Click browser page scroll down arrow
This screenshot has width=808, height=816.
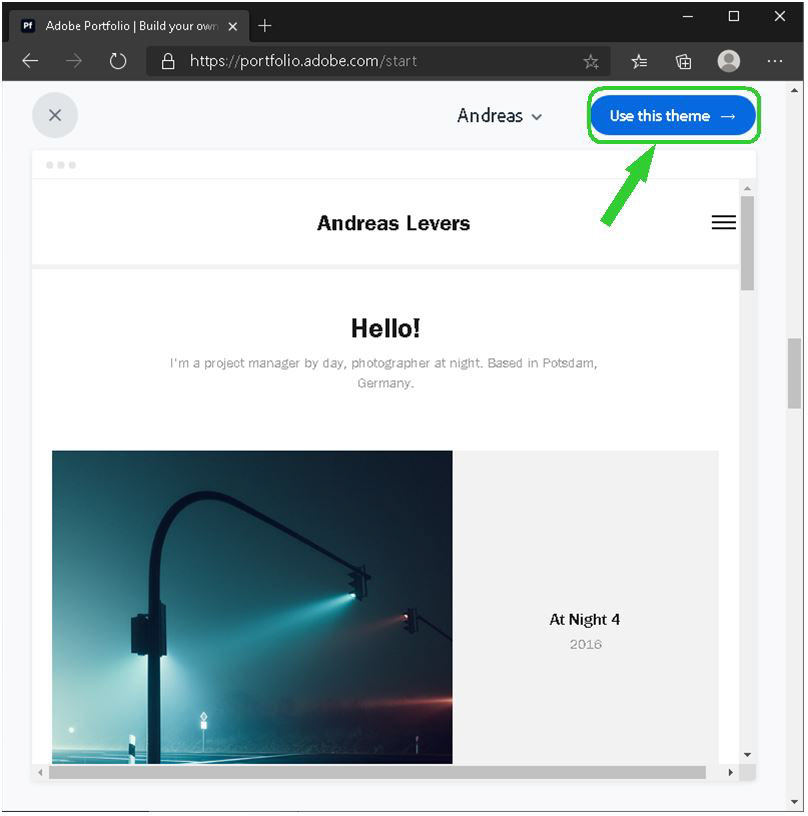click(x=794, y=802)
